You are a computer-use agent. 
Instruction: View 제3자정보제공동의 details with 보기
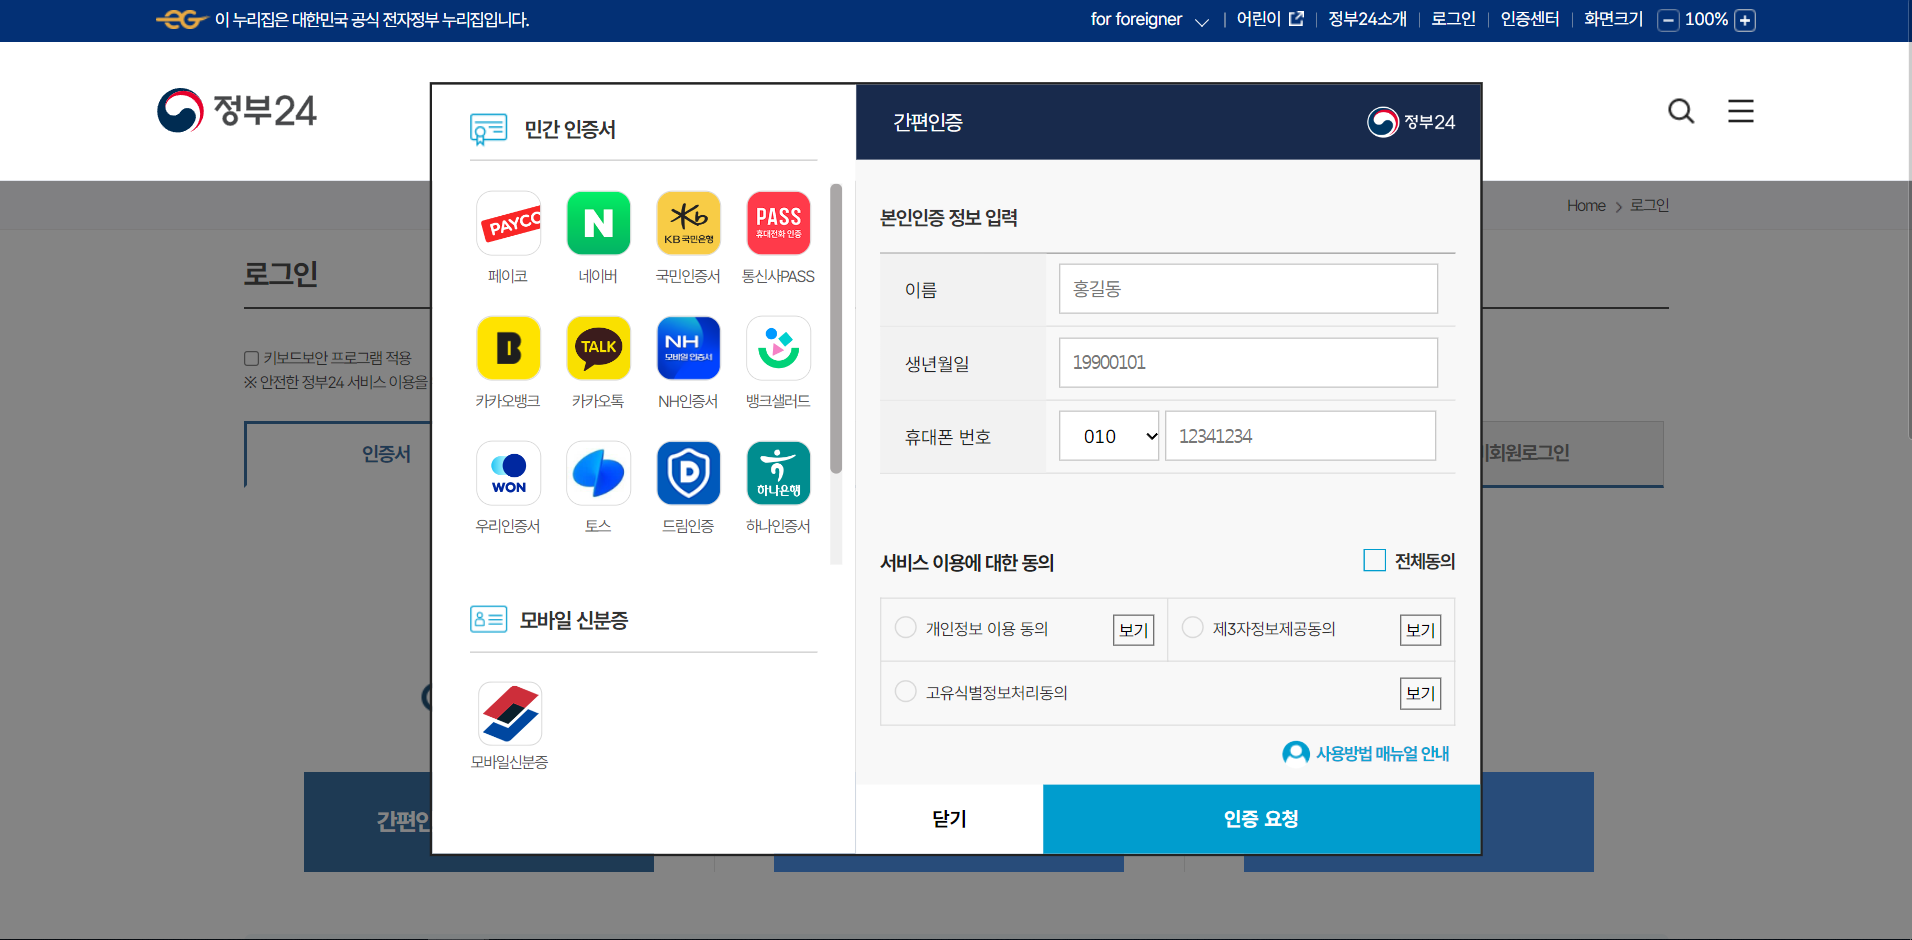[1420, 630]
